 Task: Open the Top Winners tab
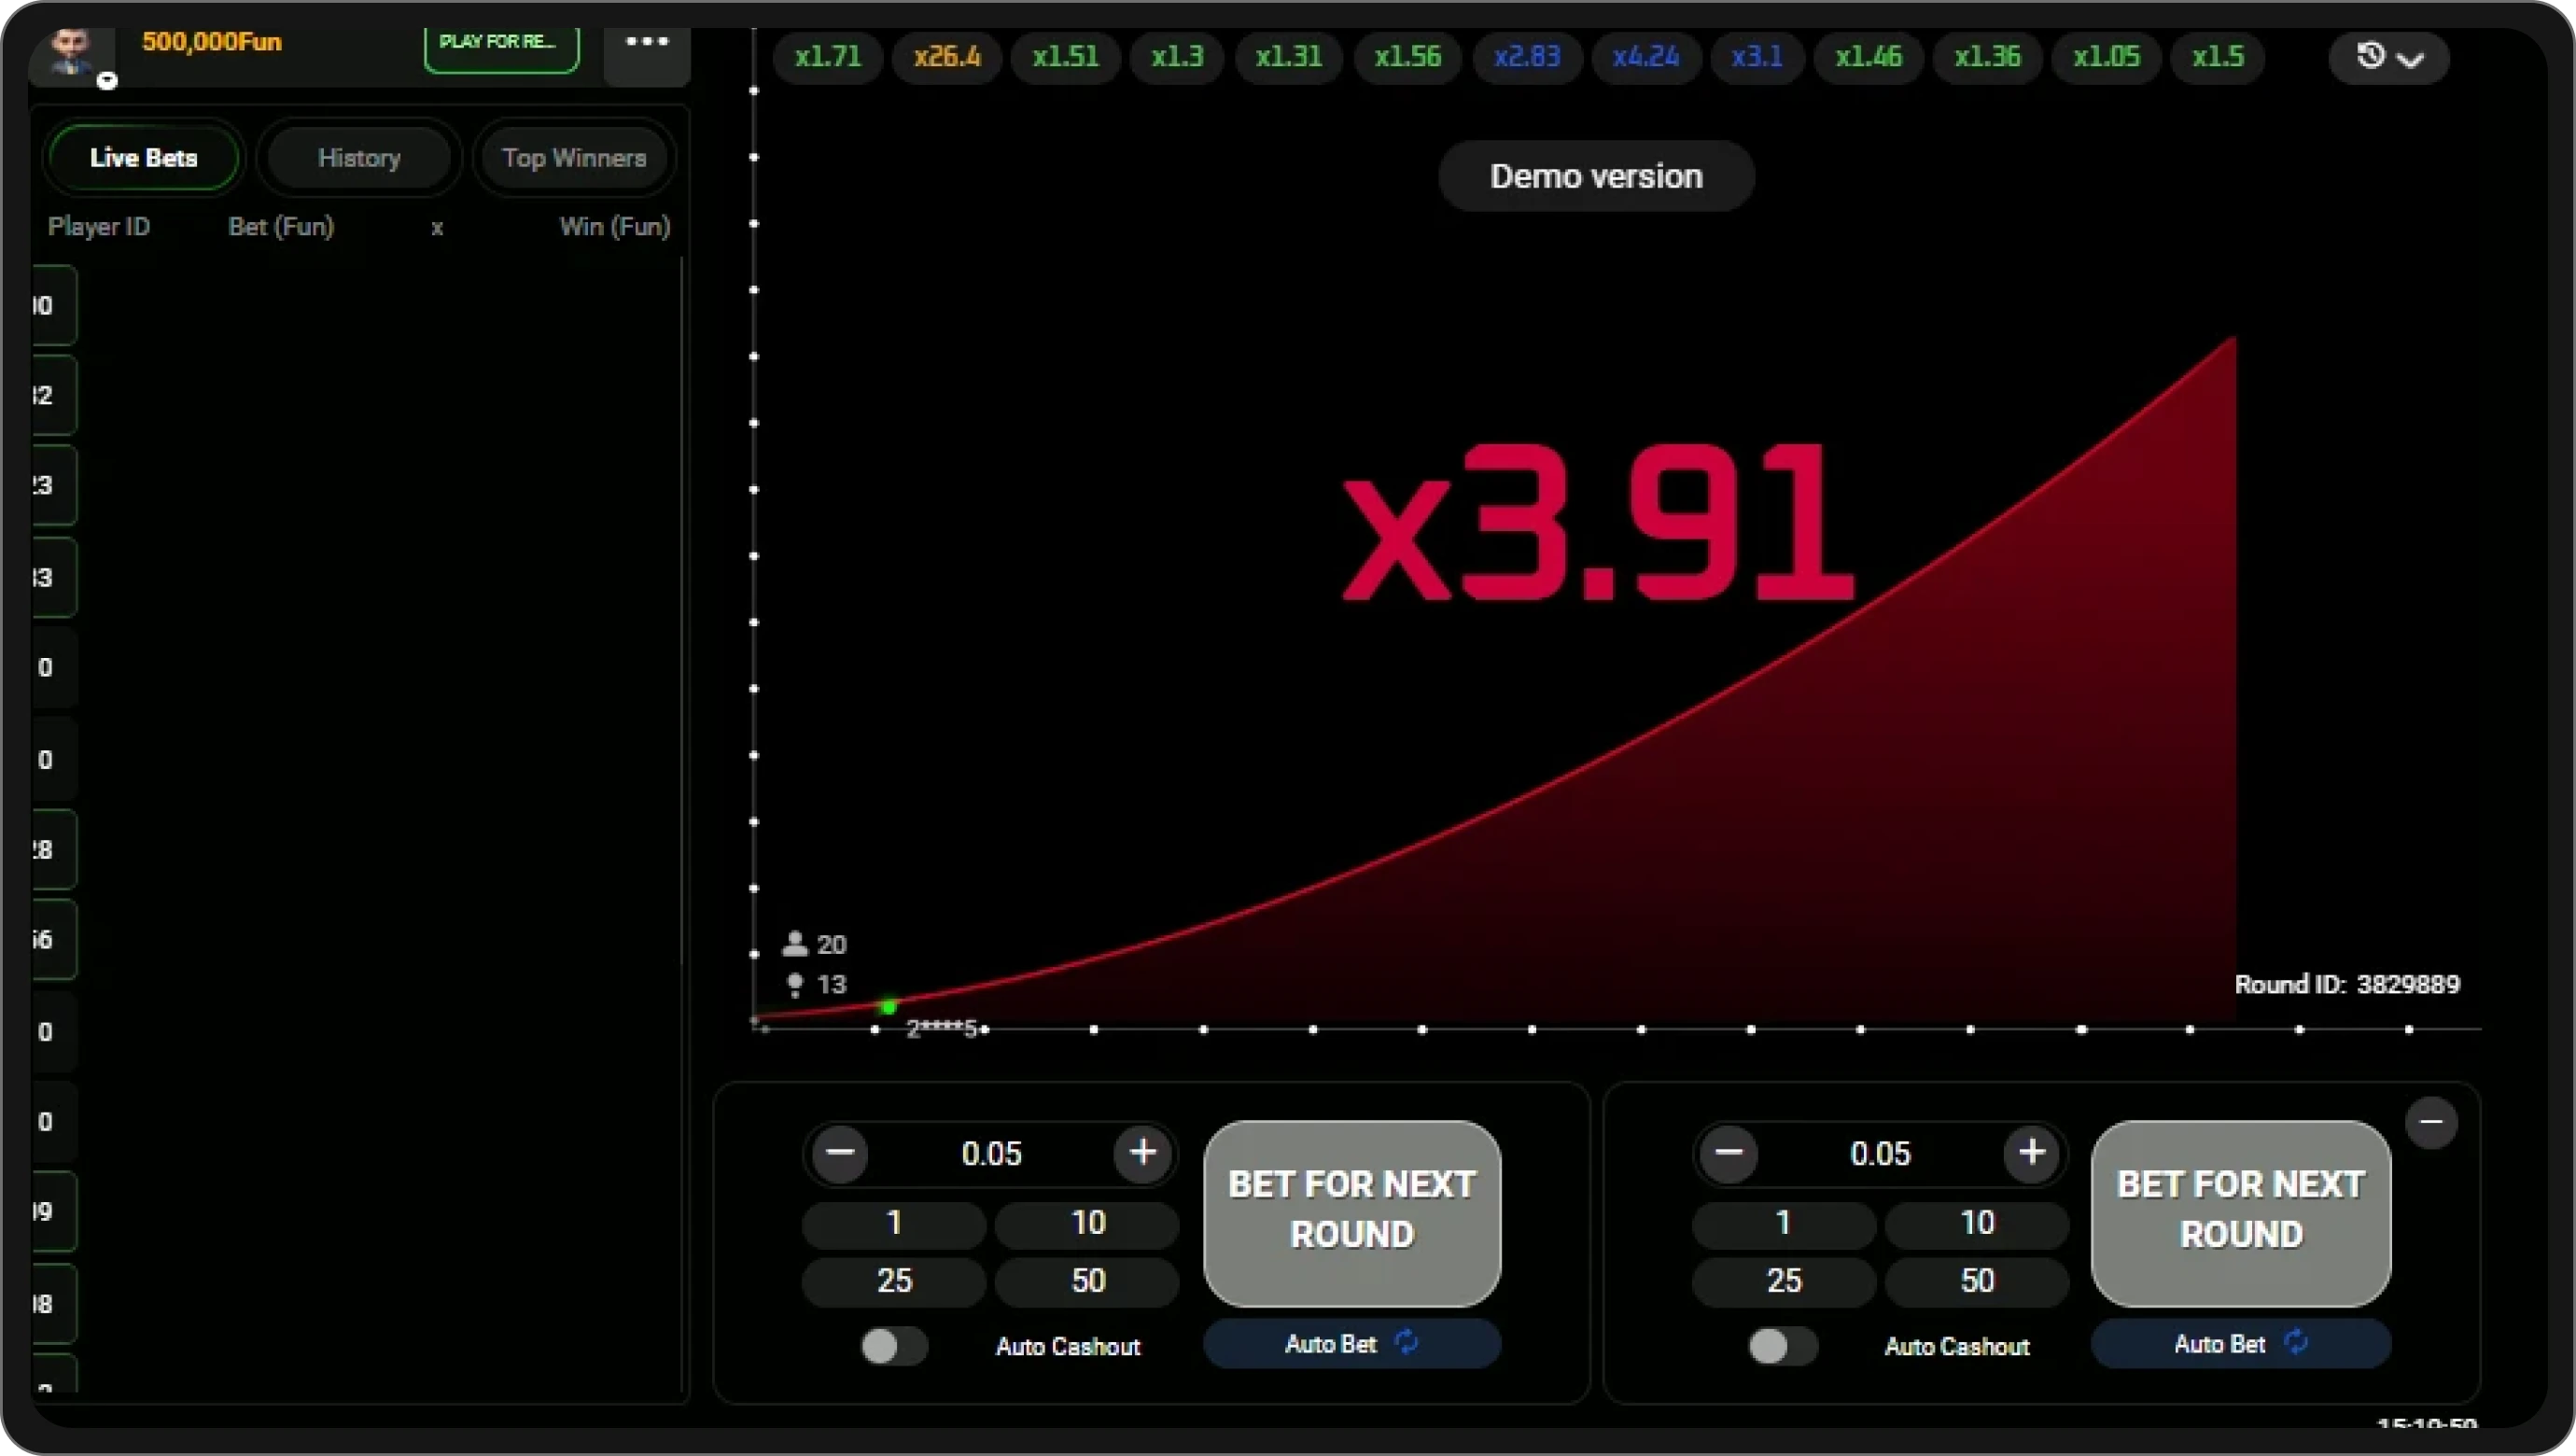point(573,157)
